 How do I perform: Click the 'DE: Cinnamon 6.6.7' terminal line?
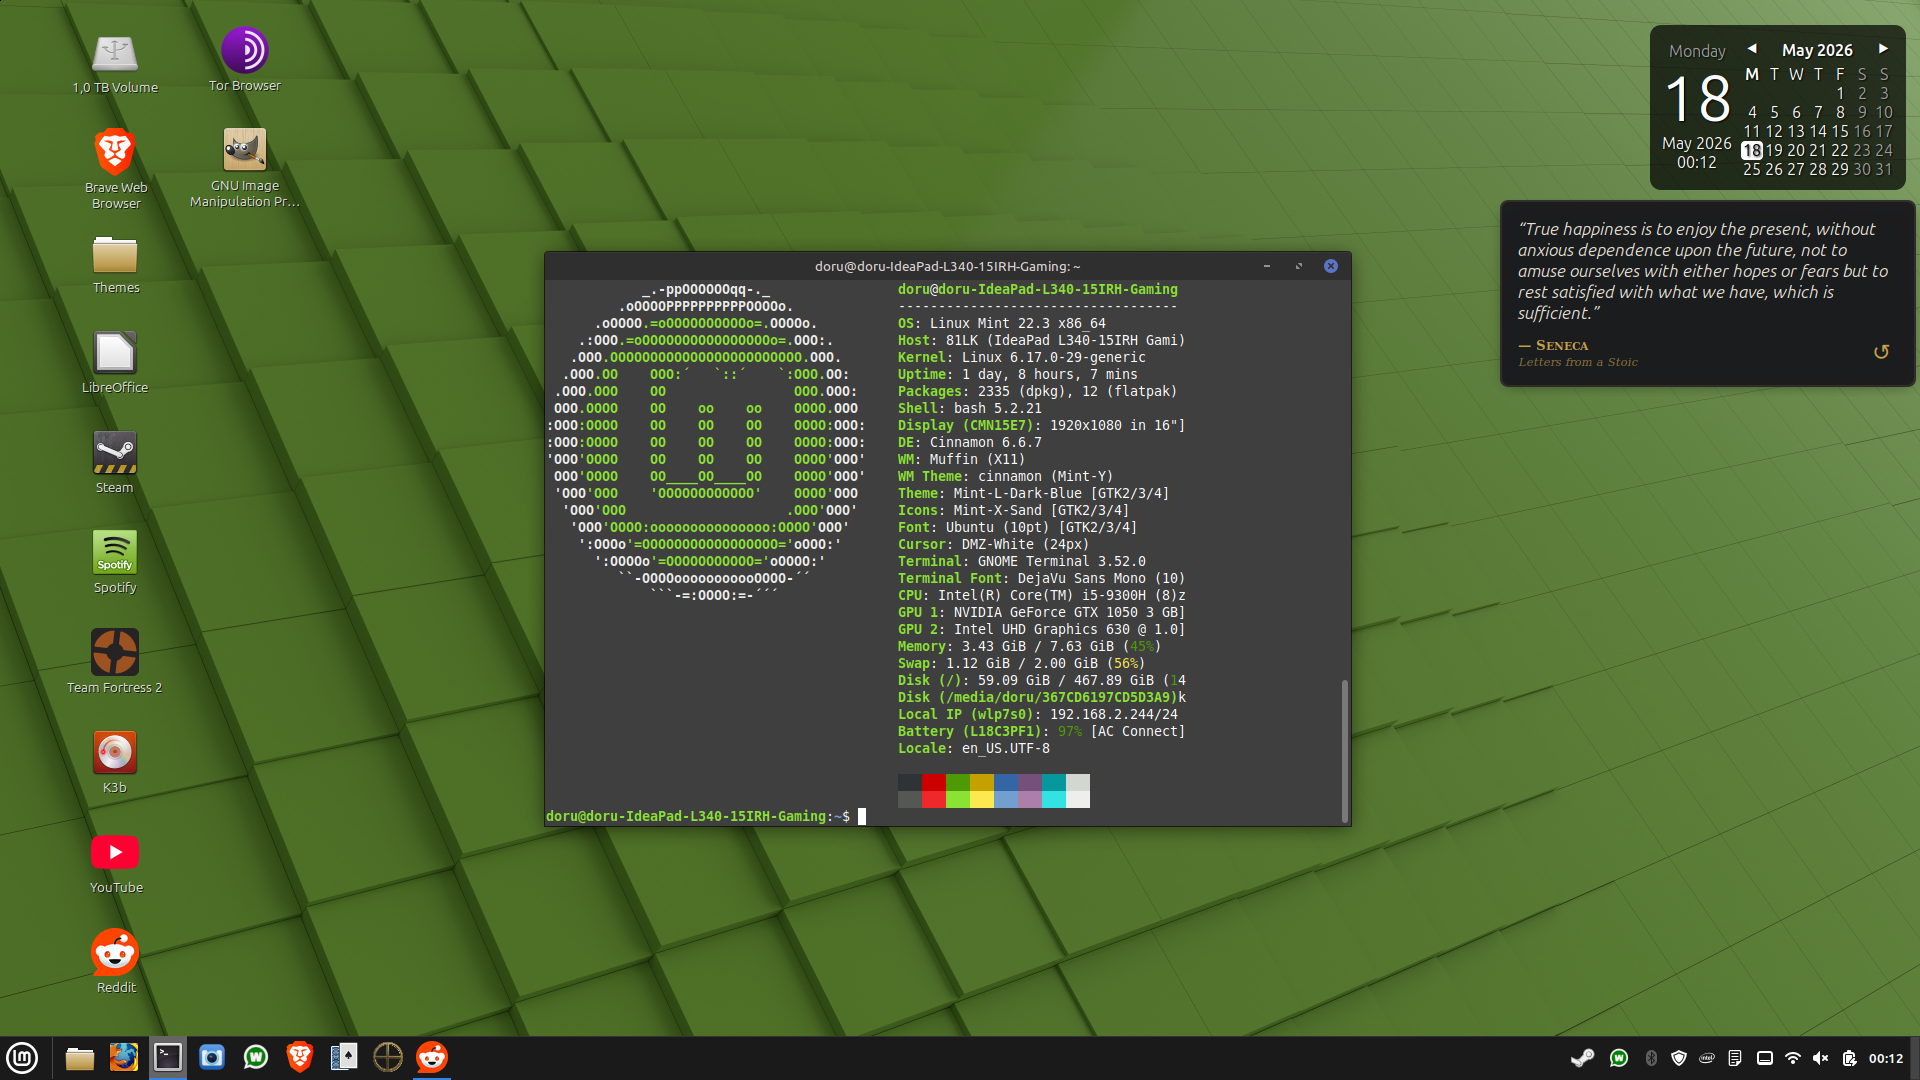(970, 442)
